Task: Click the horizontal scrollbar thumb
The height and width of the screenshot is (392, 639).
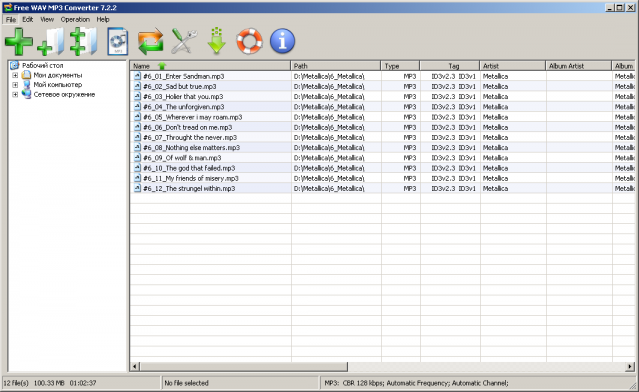Action: pos(244,367)
